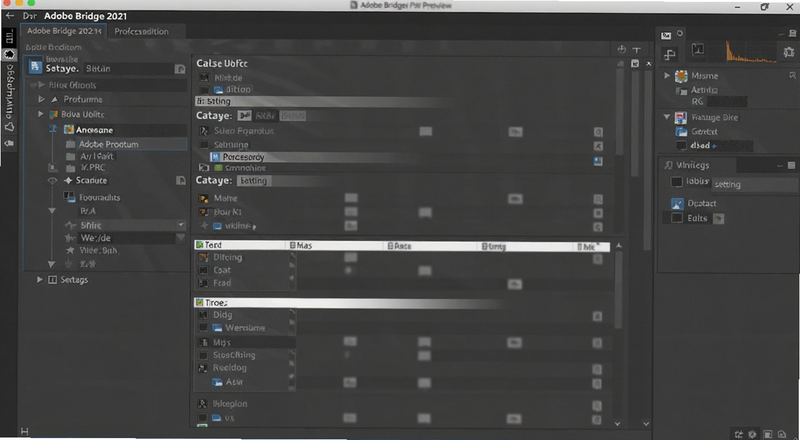Screen dimensions: 800x440
Task: Click the blue icon at end of Porcesordy row
Action: click(598, 161)
